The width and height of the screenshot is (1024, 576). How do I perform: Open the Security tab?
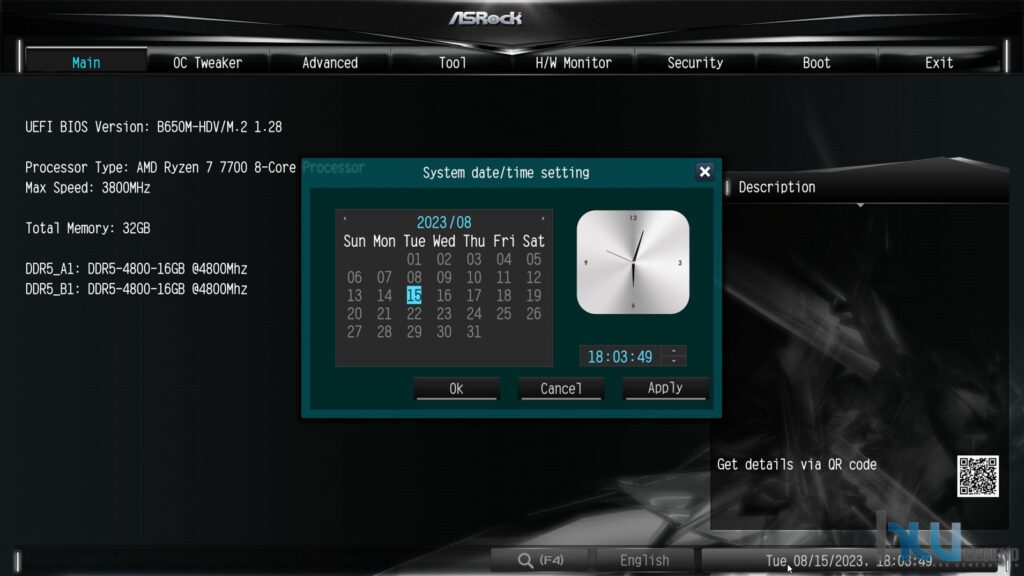click(x=695, y=63)
